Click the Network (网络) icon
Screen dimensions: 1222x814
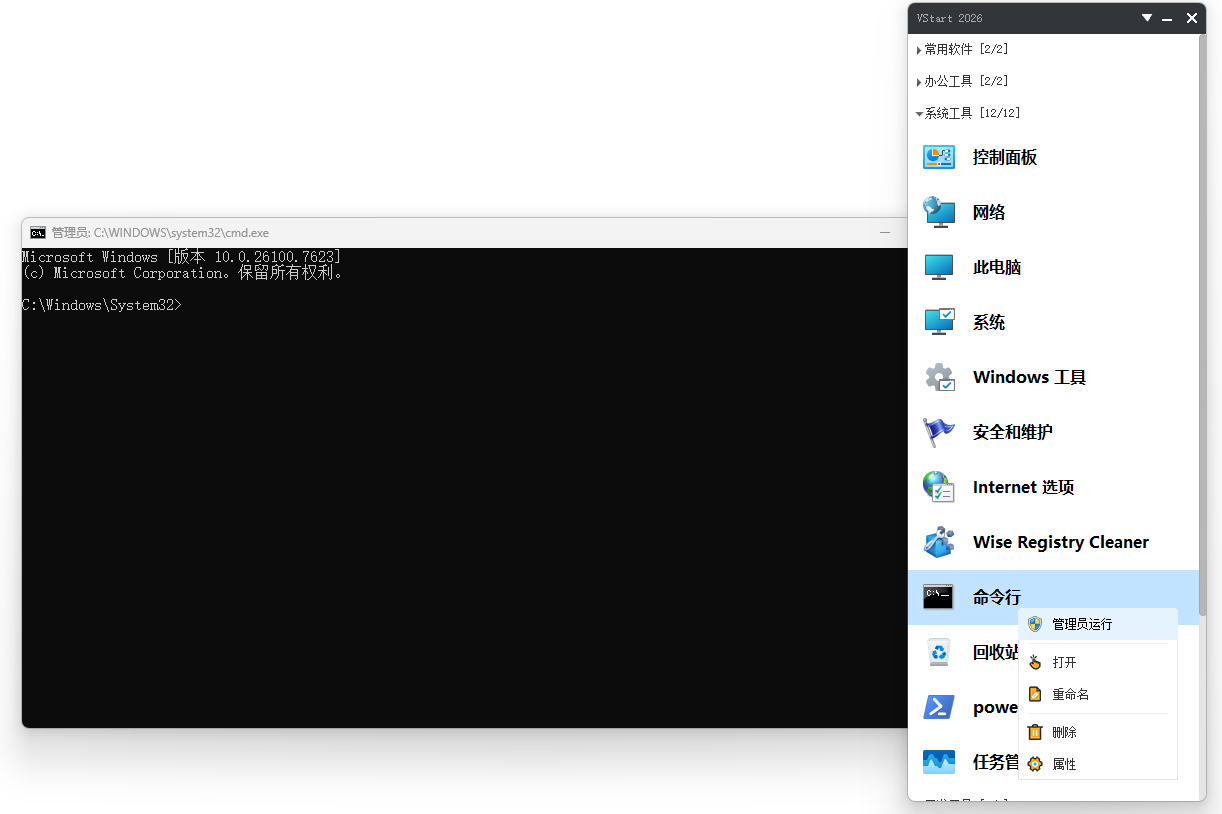939,212
